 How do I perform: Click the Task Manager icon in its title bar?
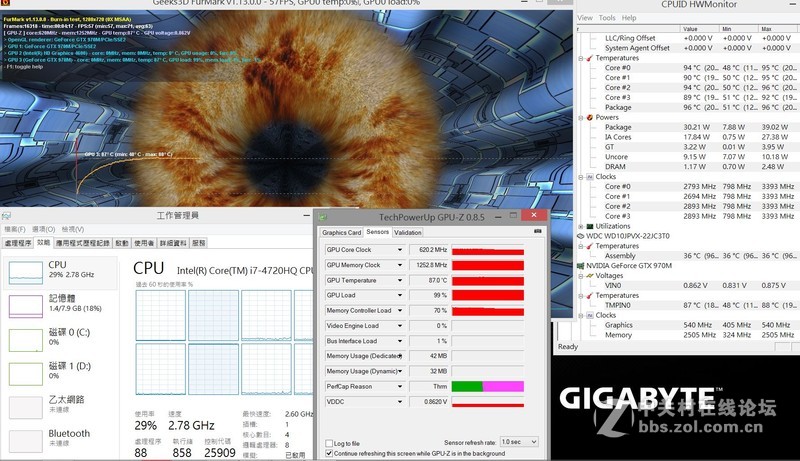(6, 216)
